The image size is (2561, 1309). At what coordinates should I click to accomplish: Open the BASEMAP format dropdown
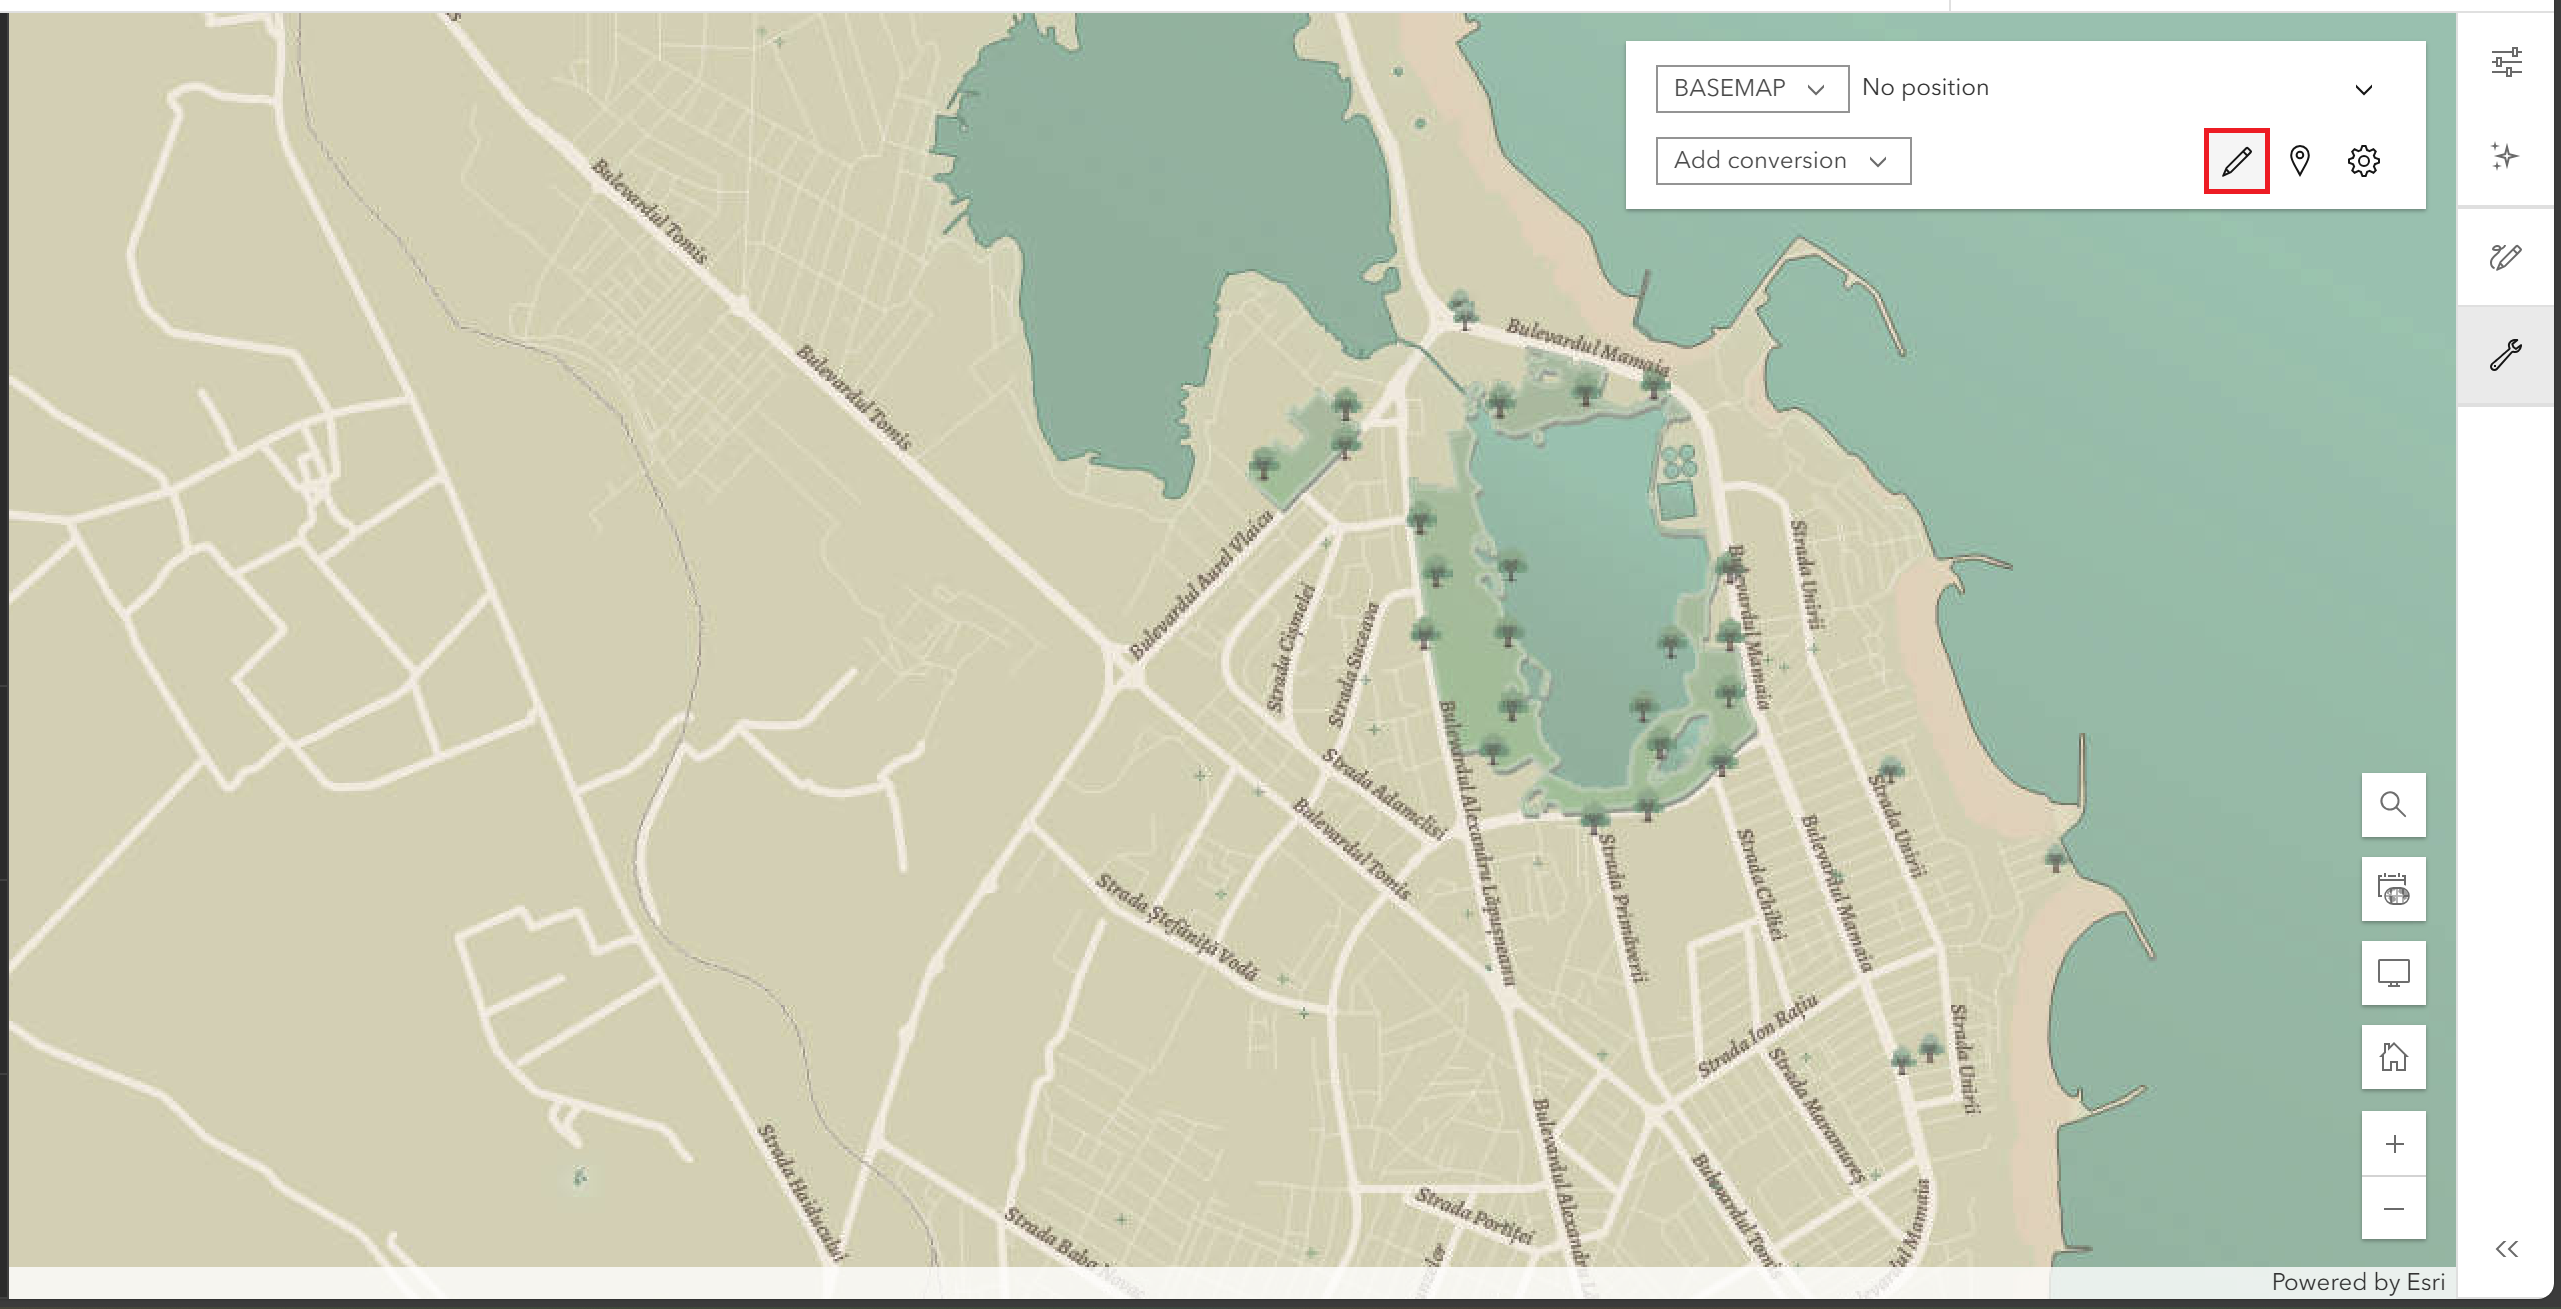[x=1751, y=89]
